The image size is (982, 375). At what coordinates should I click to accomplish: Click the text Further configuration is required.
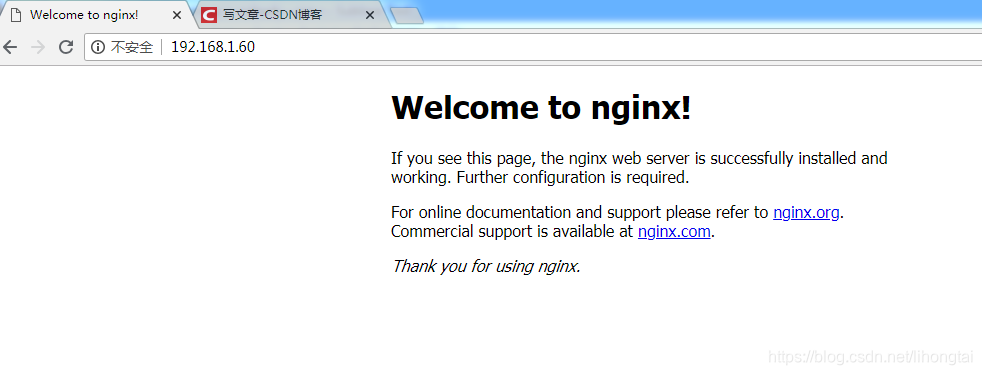pos(573,178)
